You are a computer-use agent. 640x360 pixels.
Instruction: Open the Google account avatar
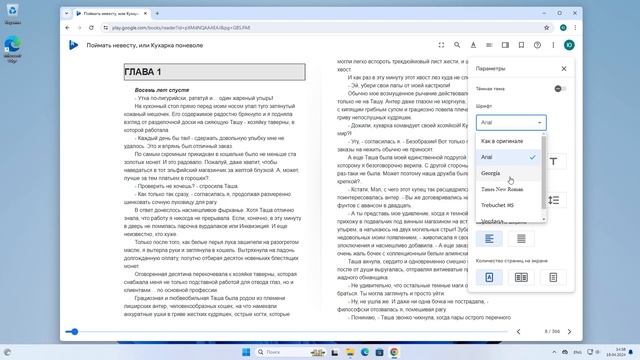569,45
